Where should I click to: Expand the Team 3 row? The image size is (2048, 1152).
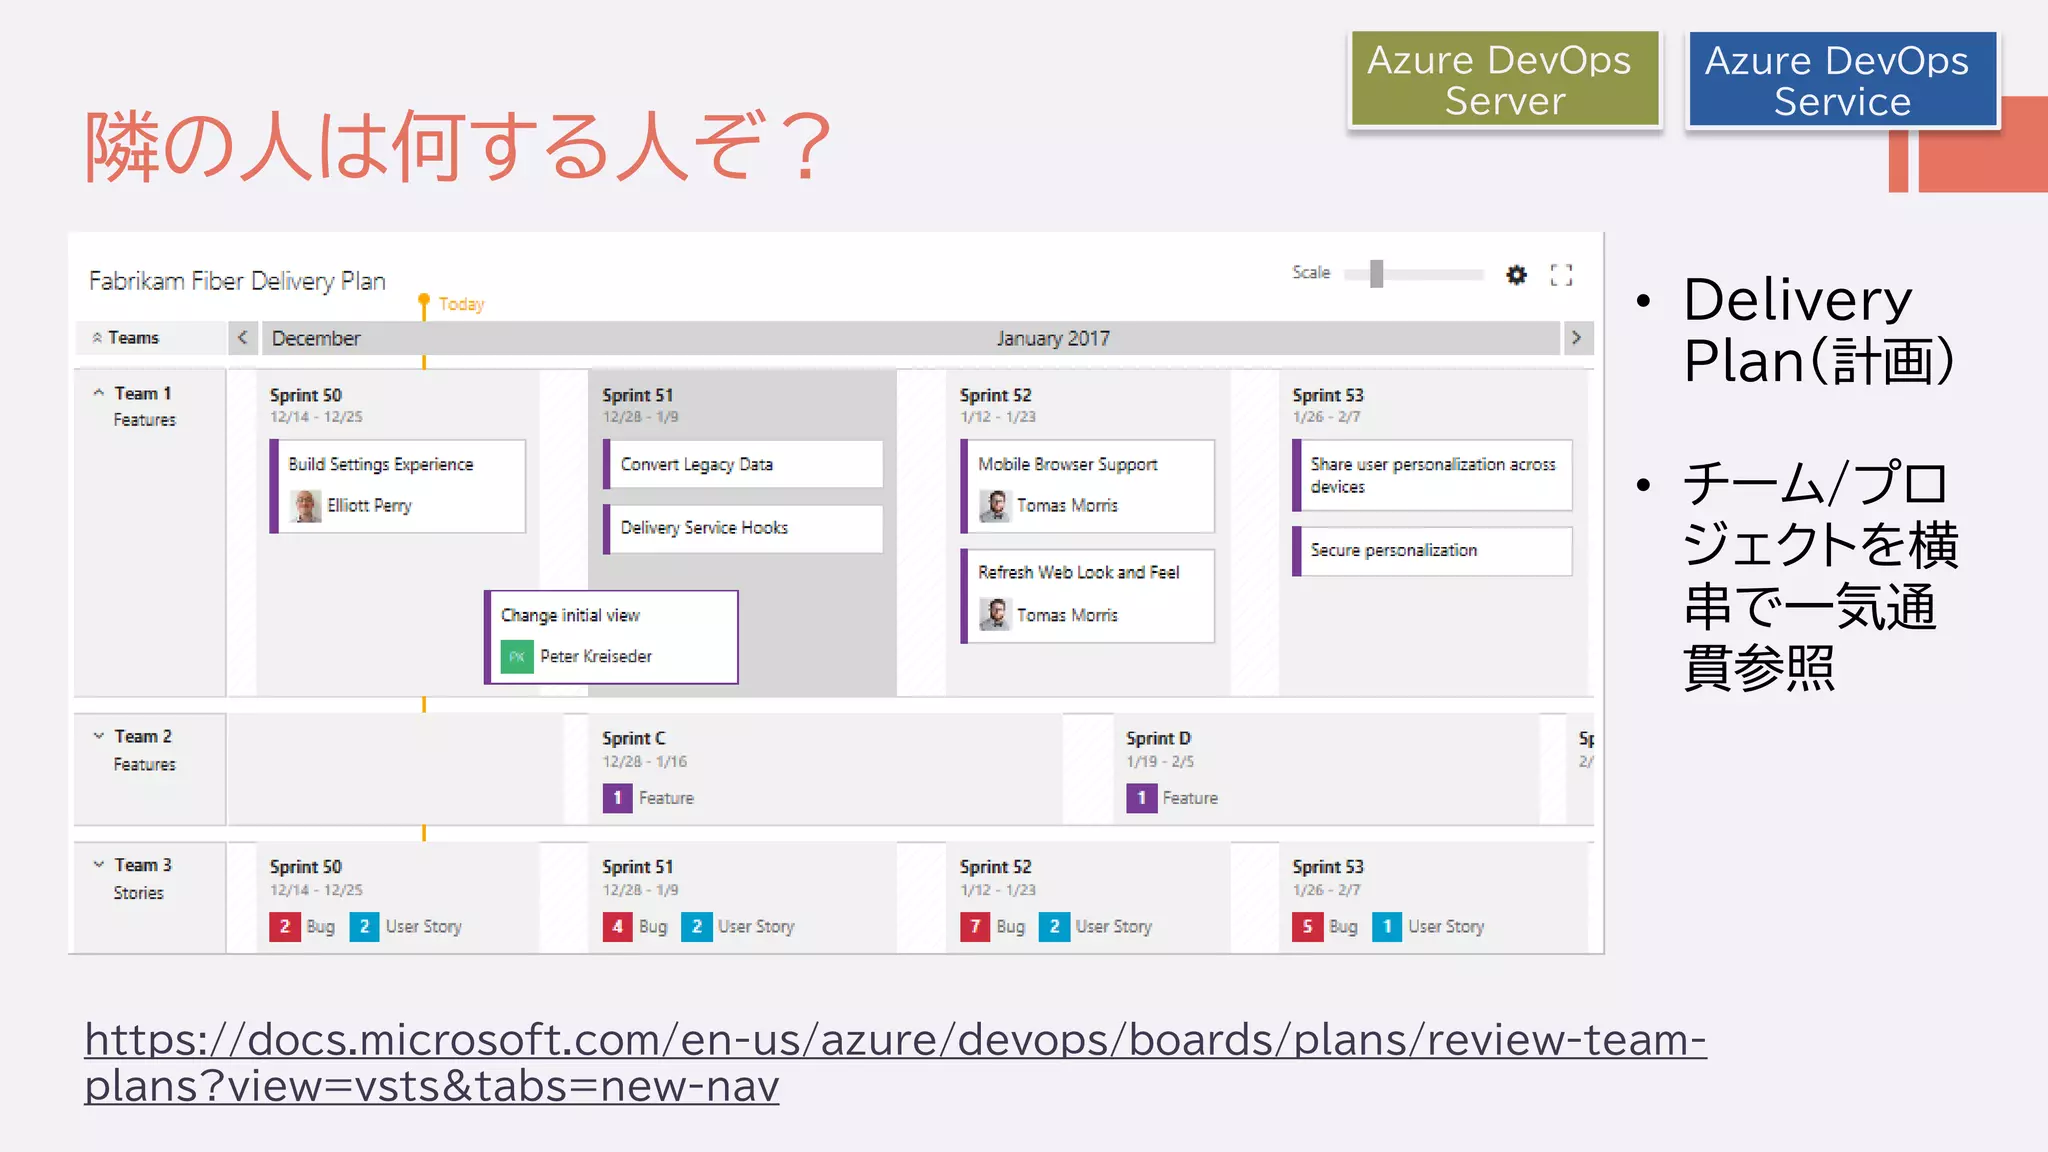(x=98, y=864)
